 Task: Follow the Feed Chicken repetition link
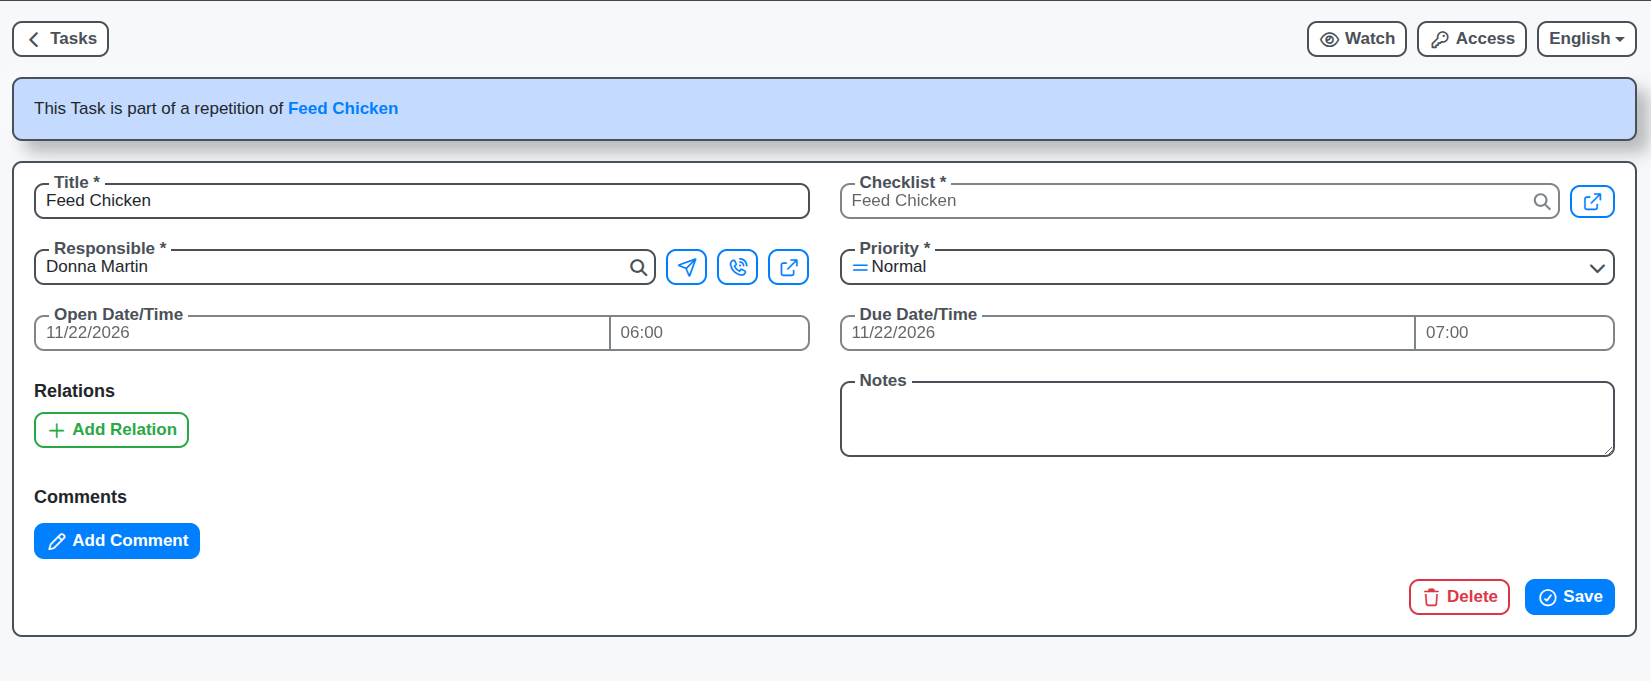(343, 108)
